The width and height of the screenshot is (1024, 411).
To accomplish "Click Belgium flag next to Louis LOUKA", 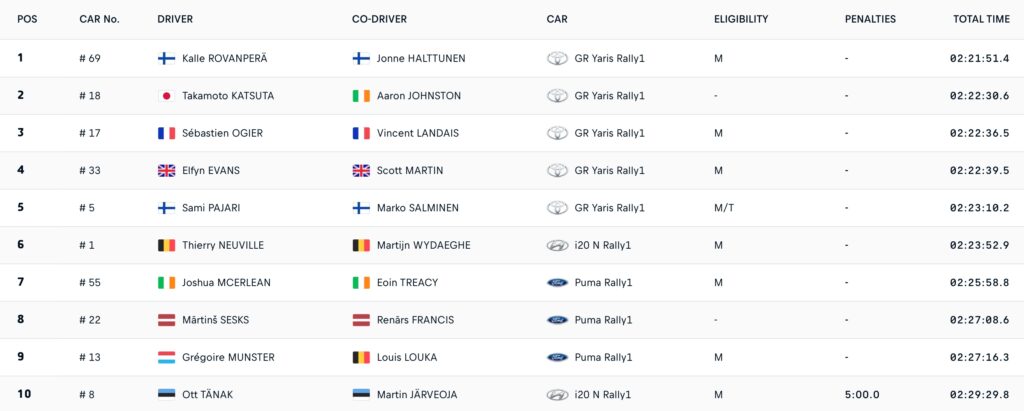I will (361, 357).
